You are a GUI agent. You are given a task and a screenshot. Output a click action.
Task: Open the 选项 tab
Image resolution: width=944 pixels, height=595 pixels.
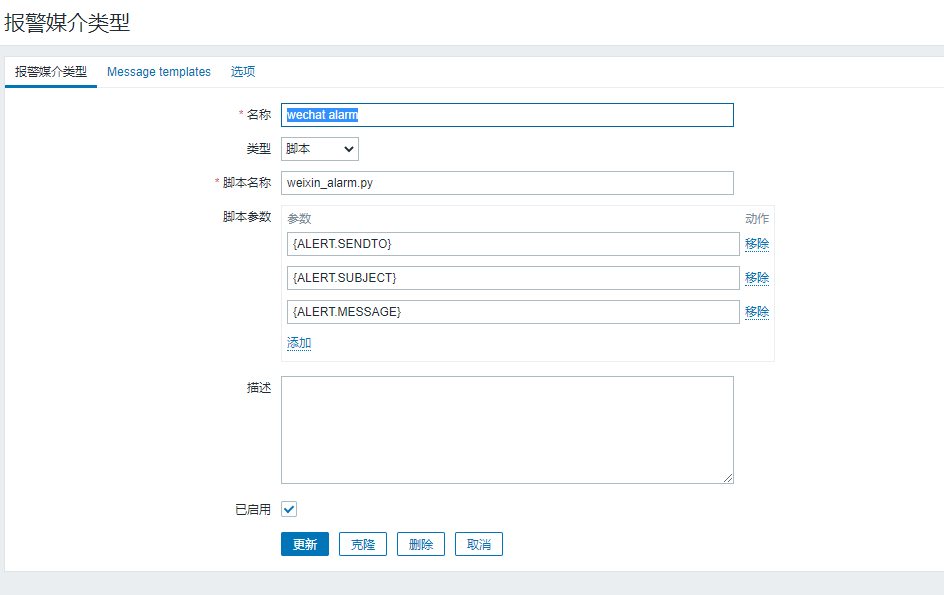243,72
